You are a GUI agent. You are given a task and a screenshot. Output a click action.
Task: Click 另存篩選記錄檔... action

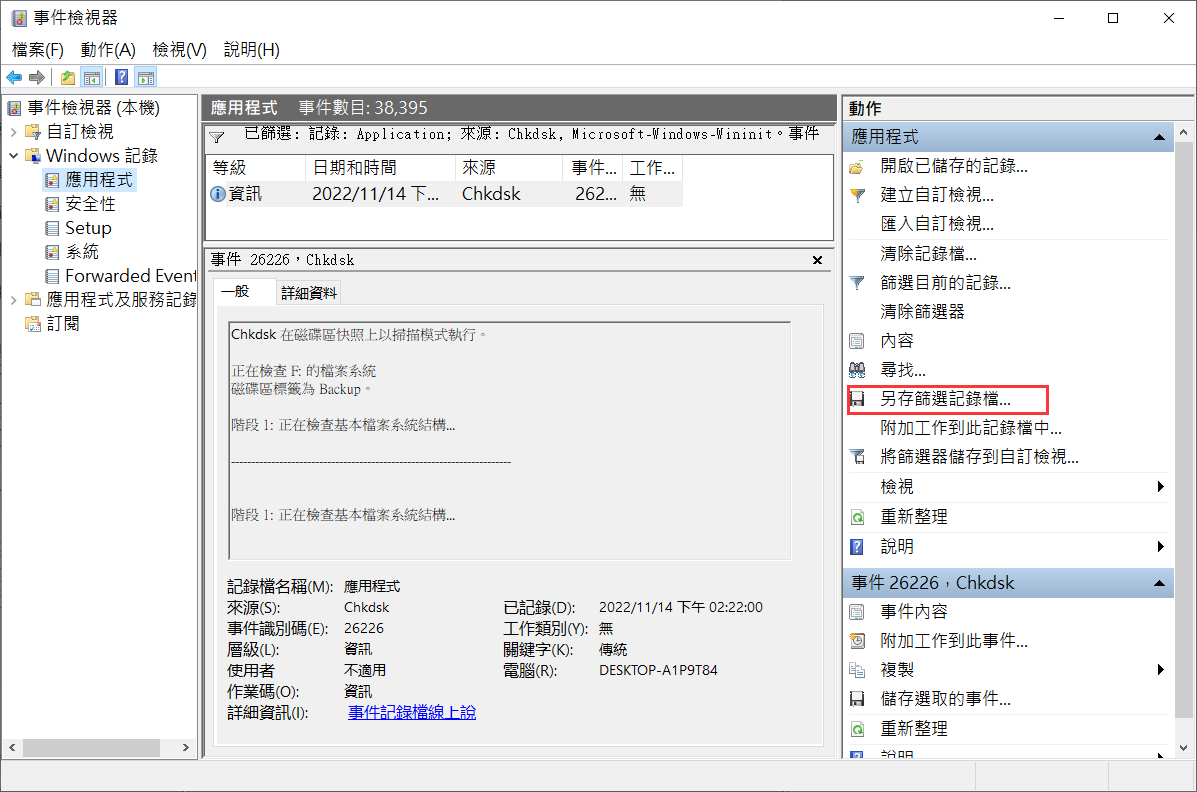pos(945,399)
